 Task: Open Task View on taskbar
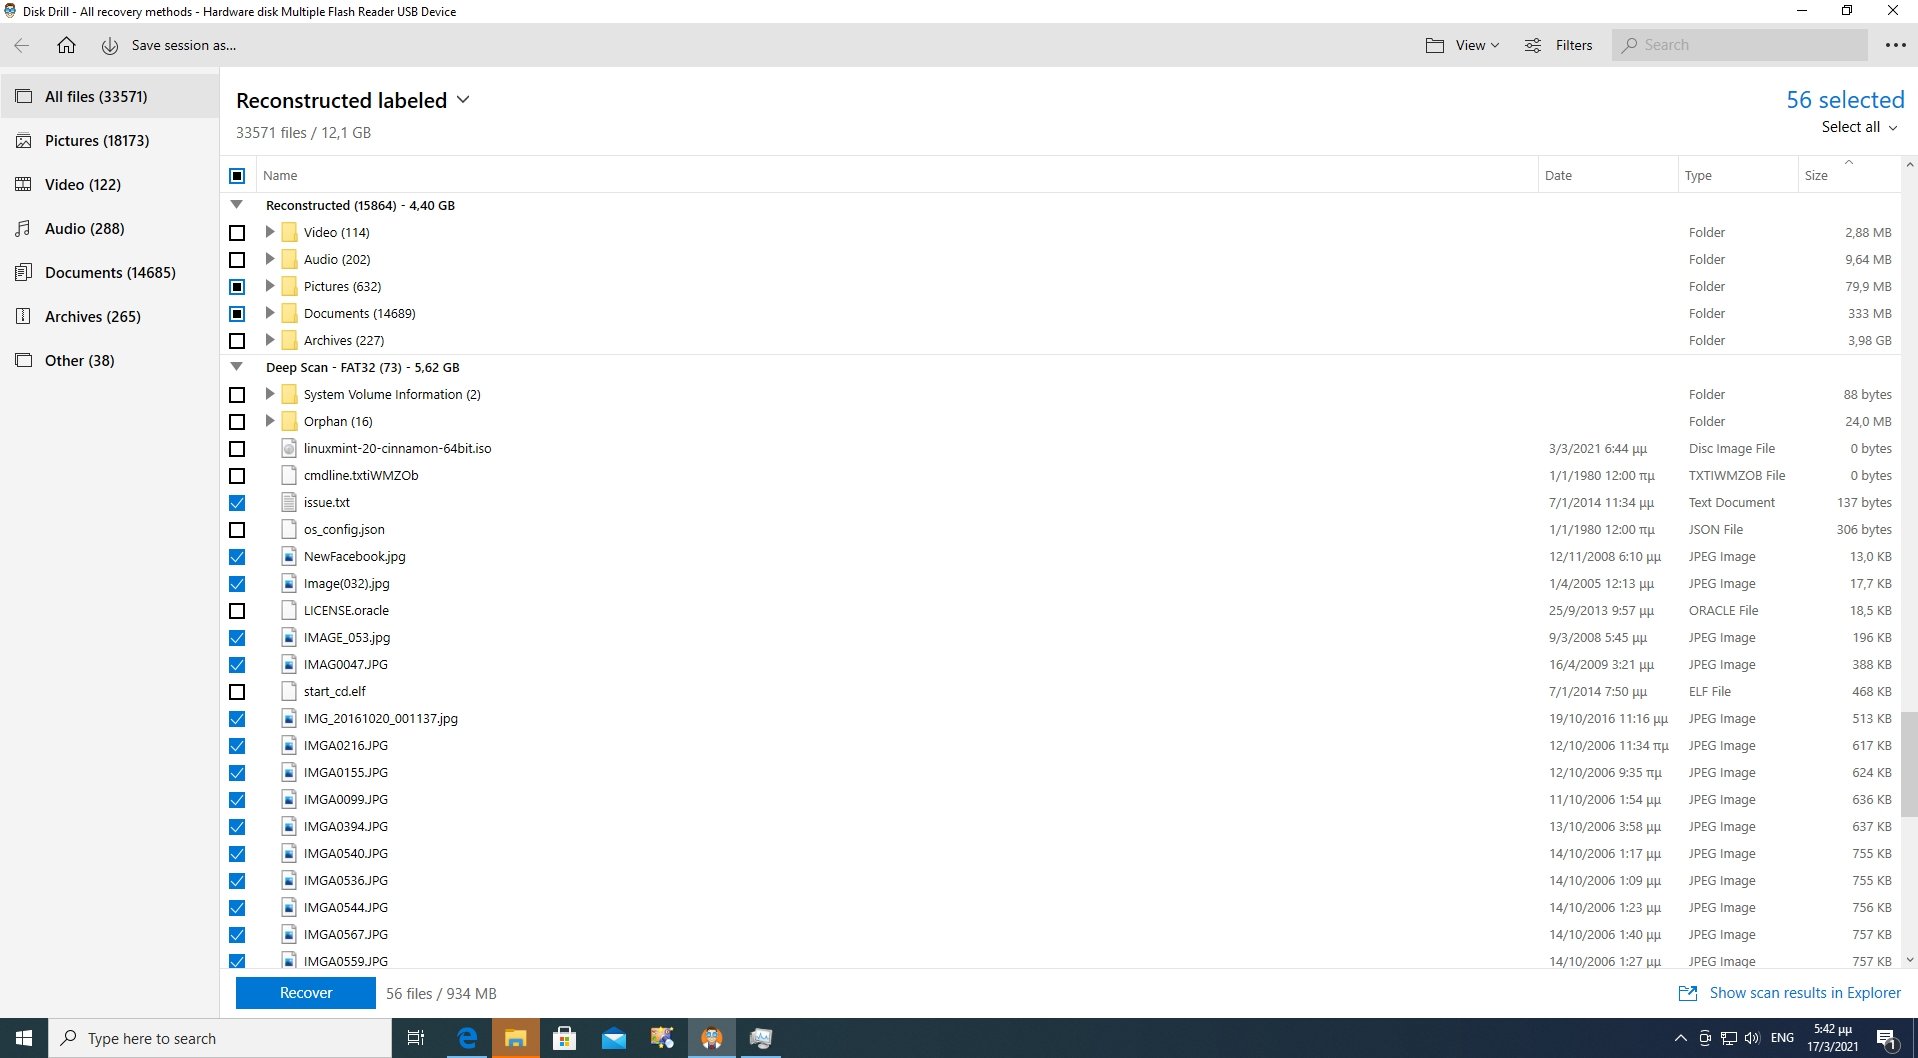(x=416, y=1038)
